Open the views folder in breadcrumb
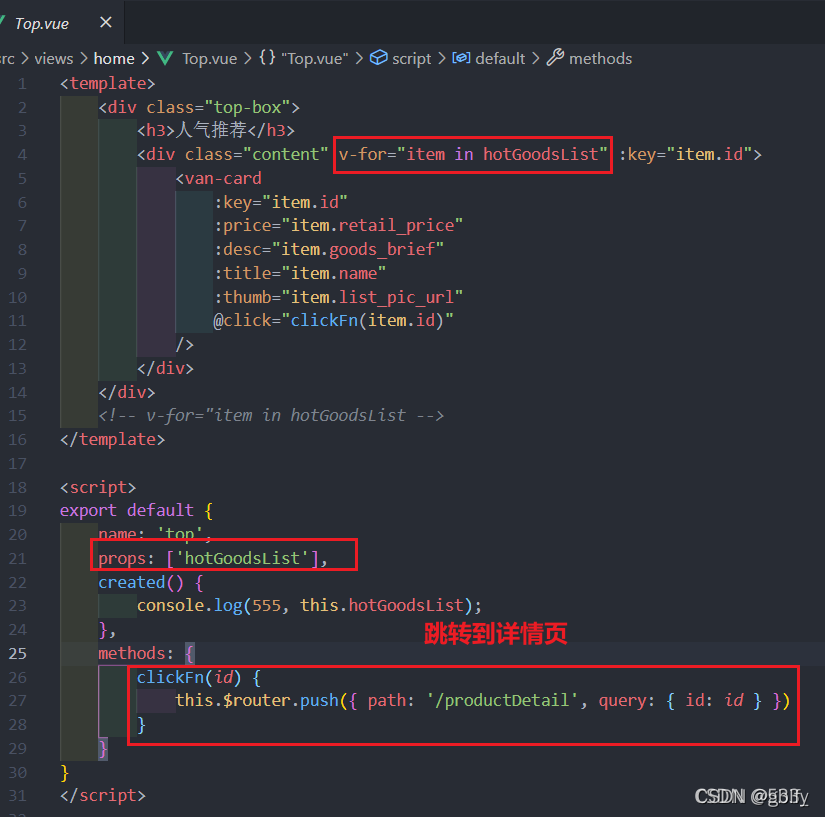825x817 pixels. pos(54,58)
